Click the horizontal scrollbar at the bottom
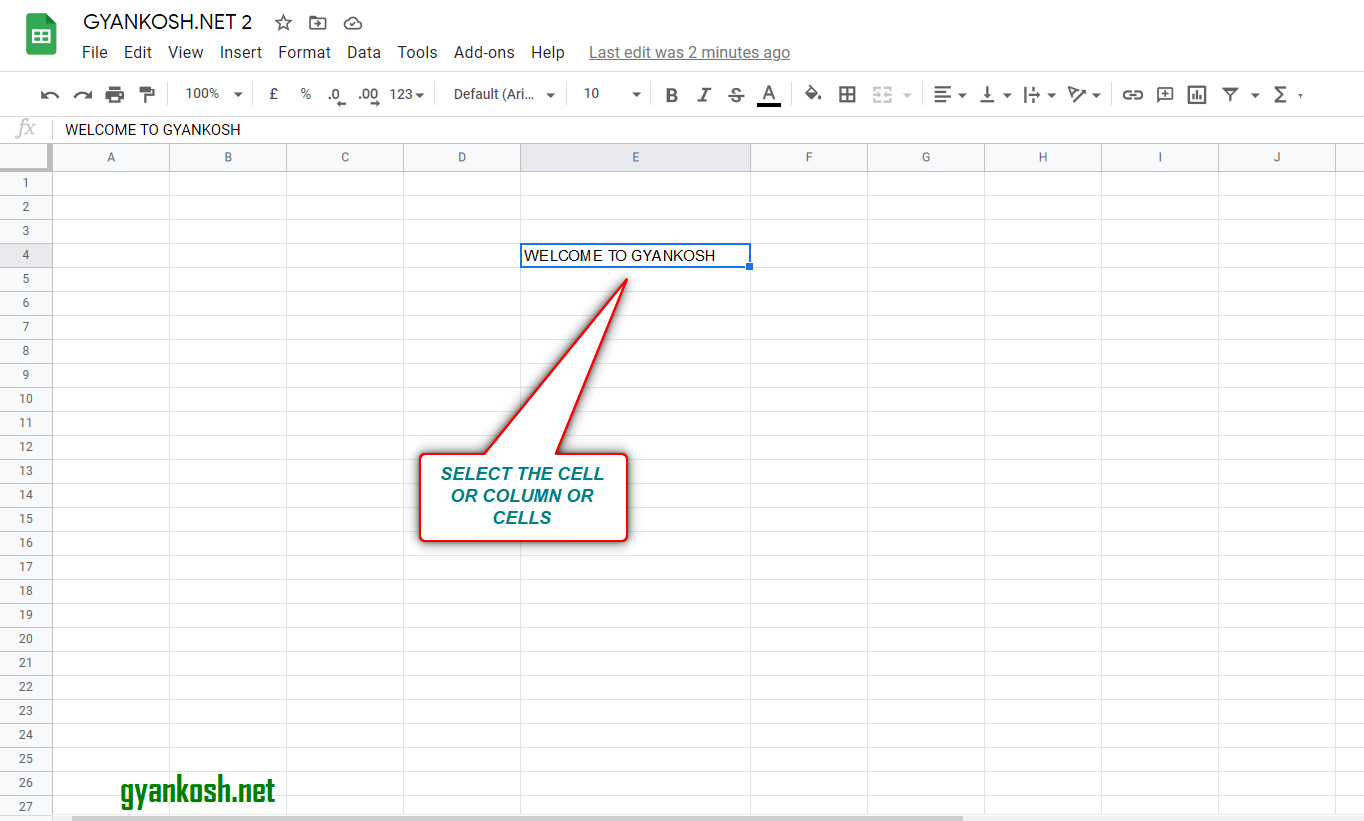1364x821 pixels. pyautogui.click(x=517, y=818)
